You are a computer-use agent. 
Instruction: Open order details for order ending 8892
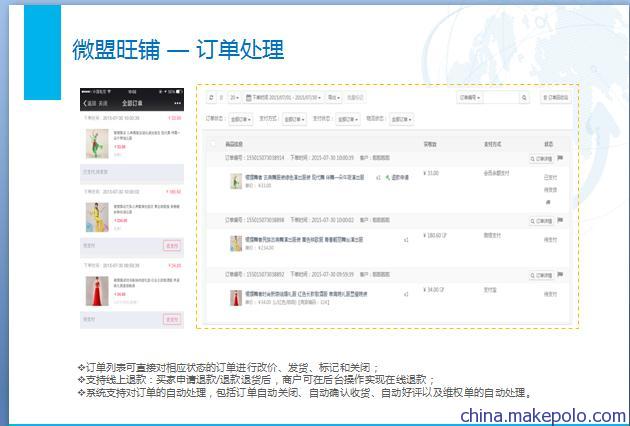click(541, 275)
